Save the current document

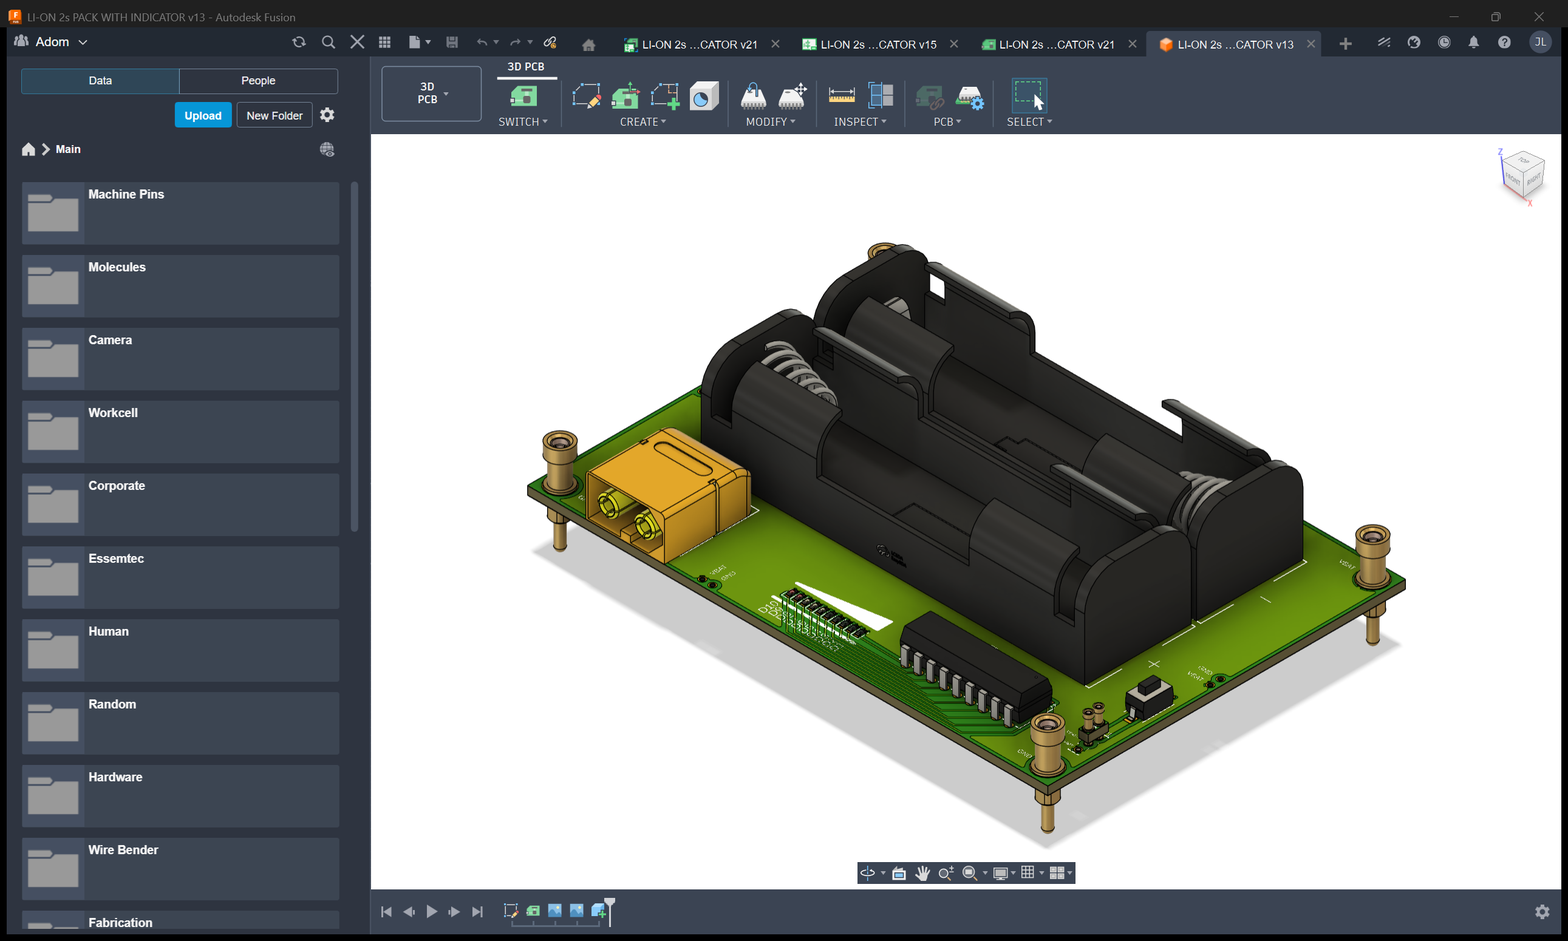point(452,42)
